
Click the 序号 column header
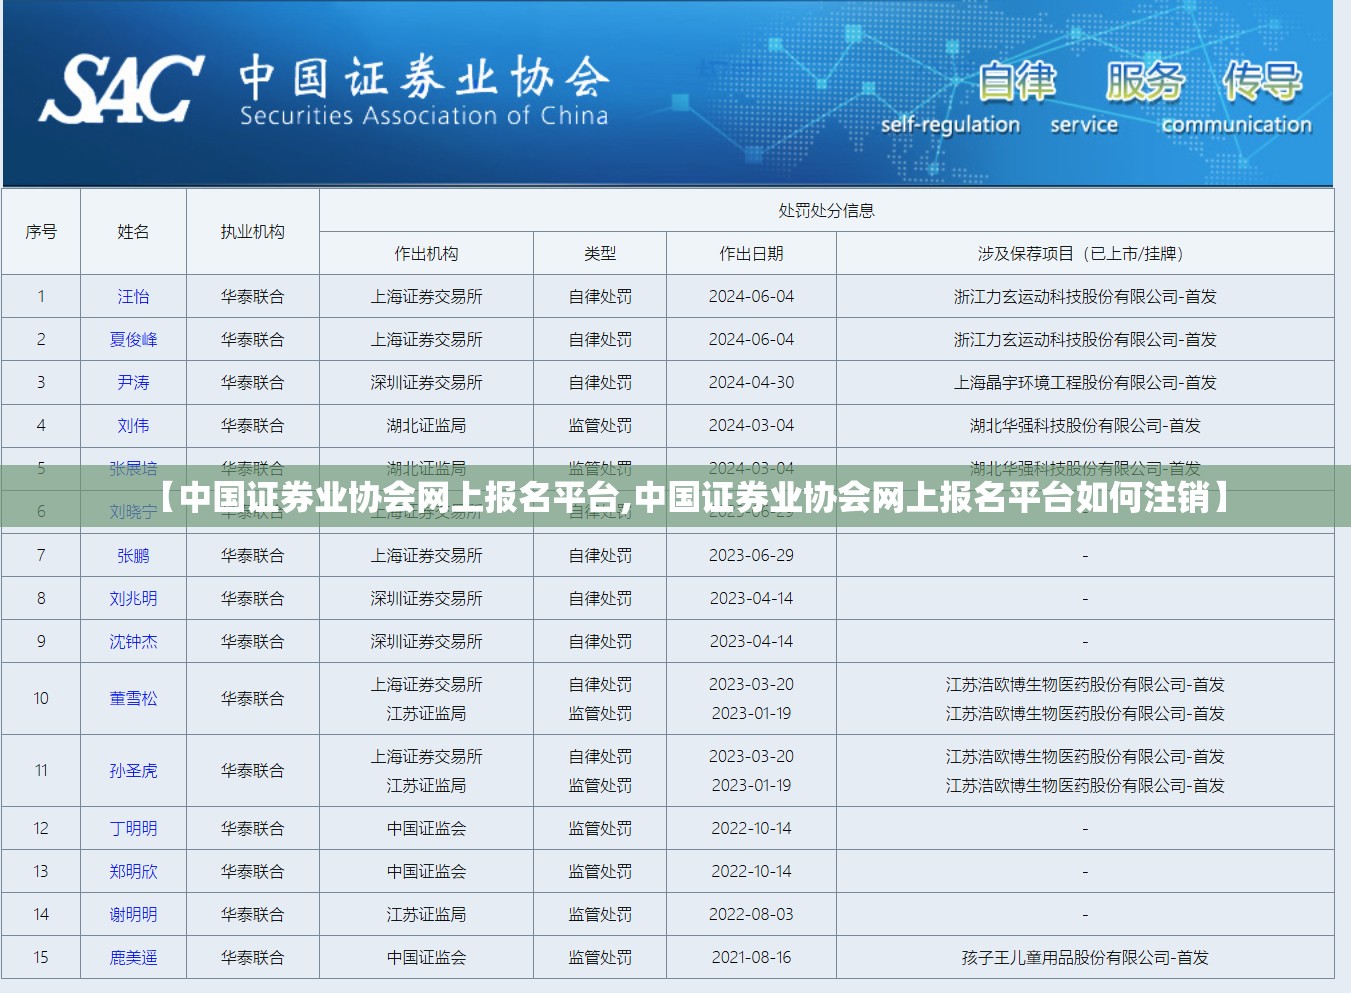click(41, 231)
